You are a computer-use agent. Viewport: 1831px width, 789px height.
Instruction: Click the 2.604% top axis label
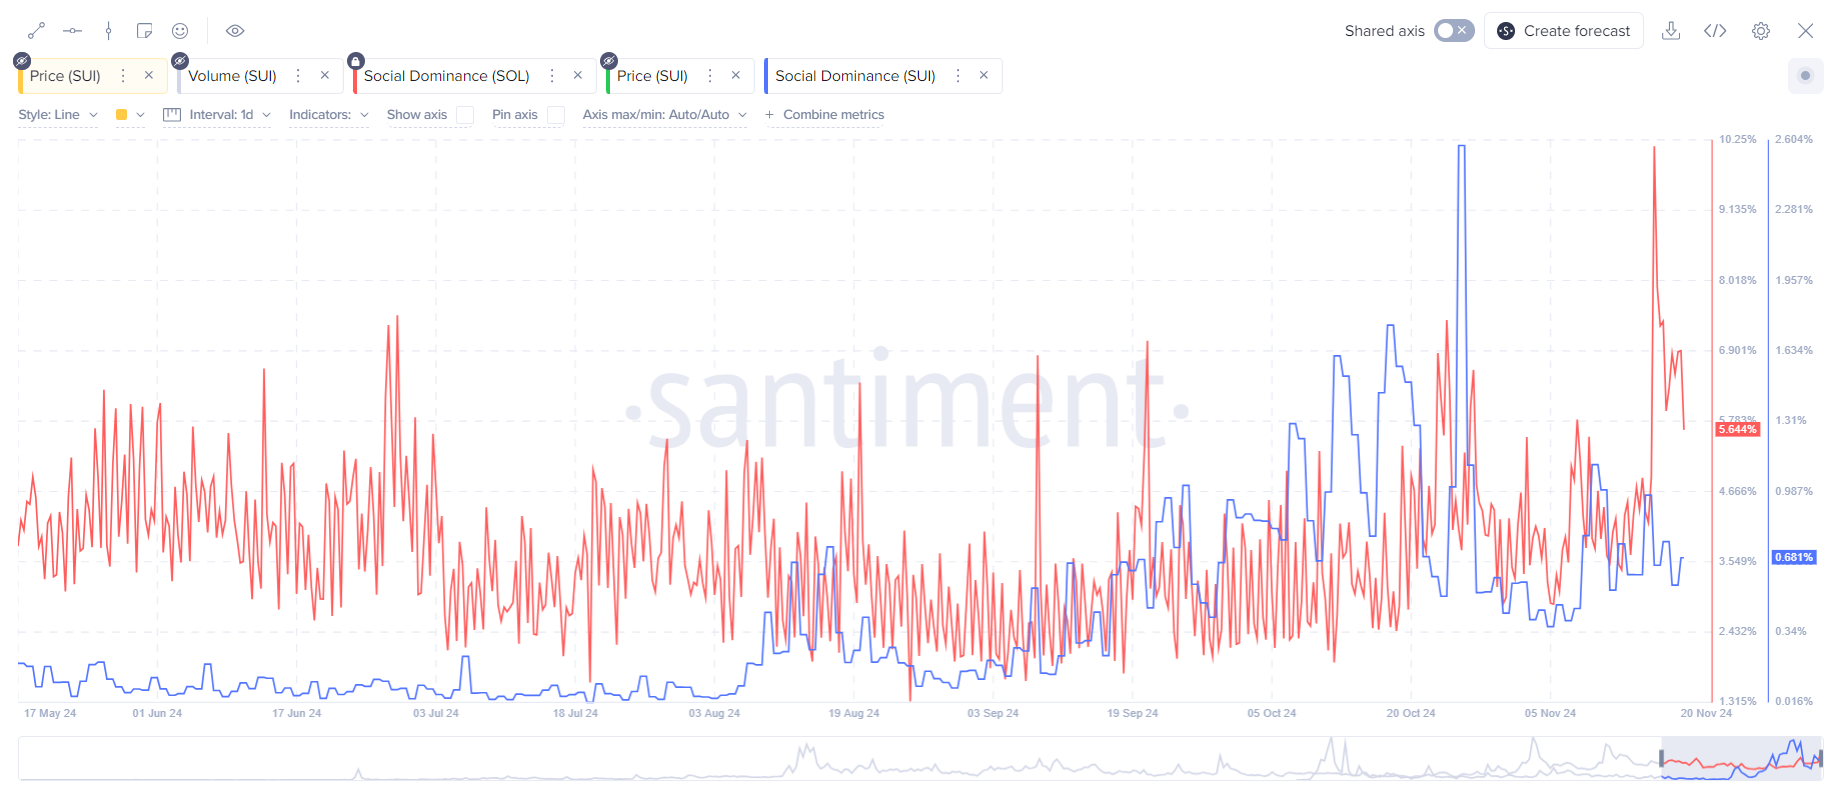(1794, 139)
